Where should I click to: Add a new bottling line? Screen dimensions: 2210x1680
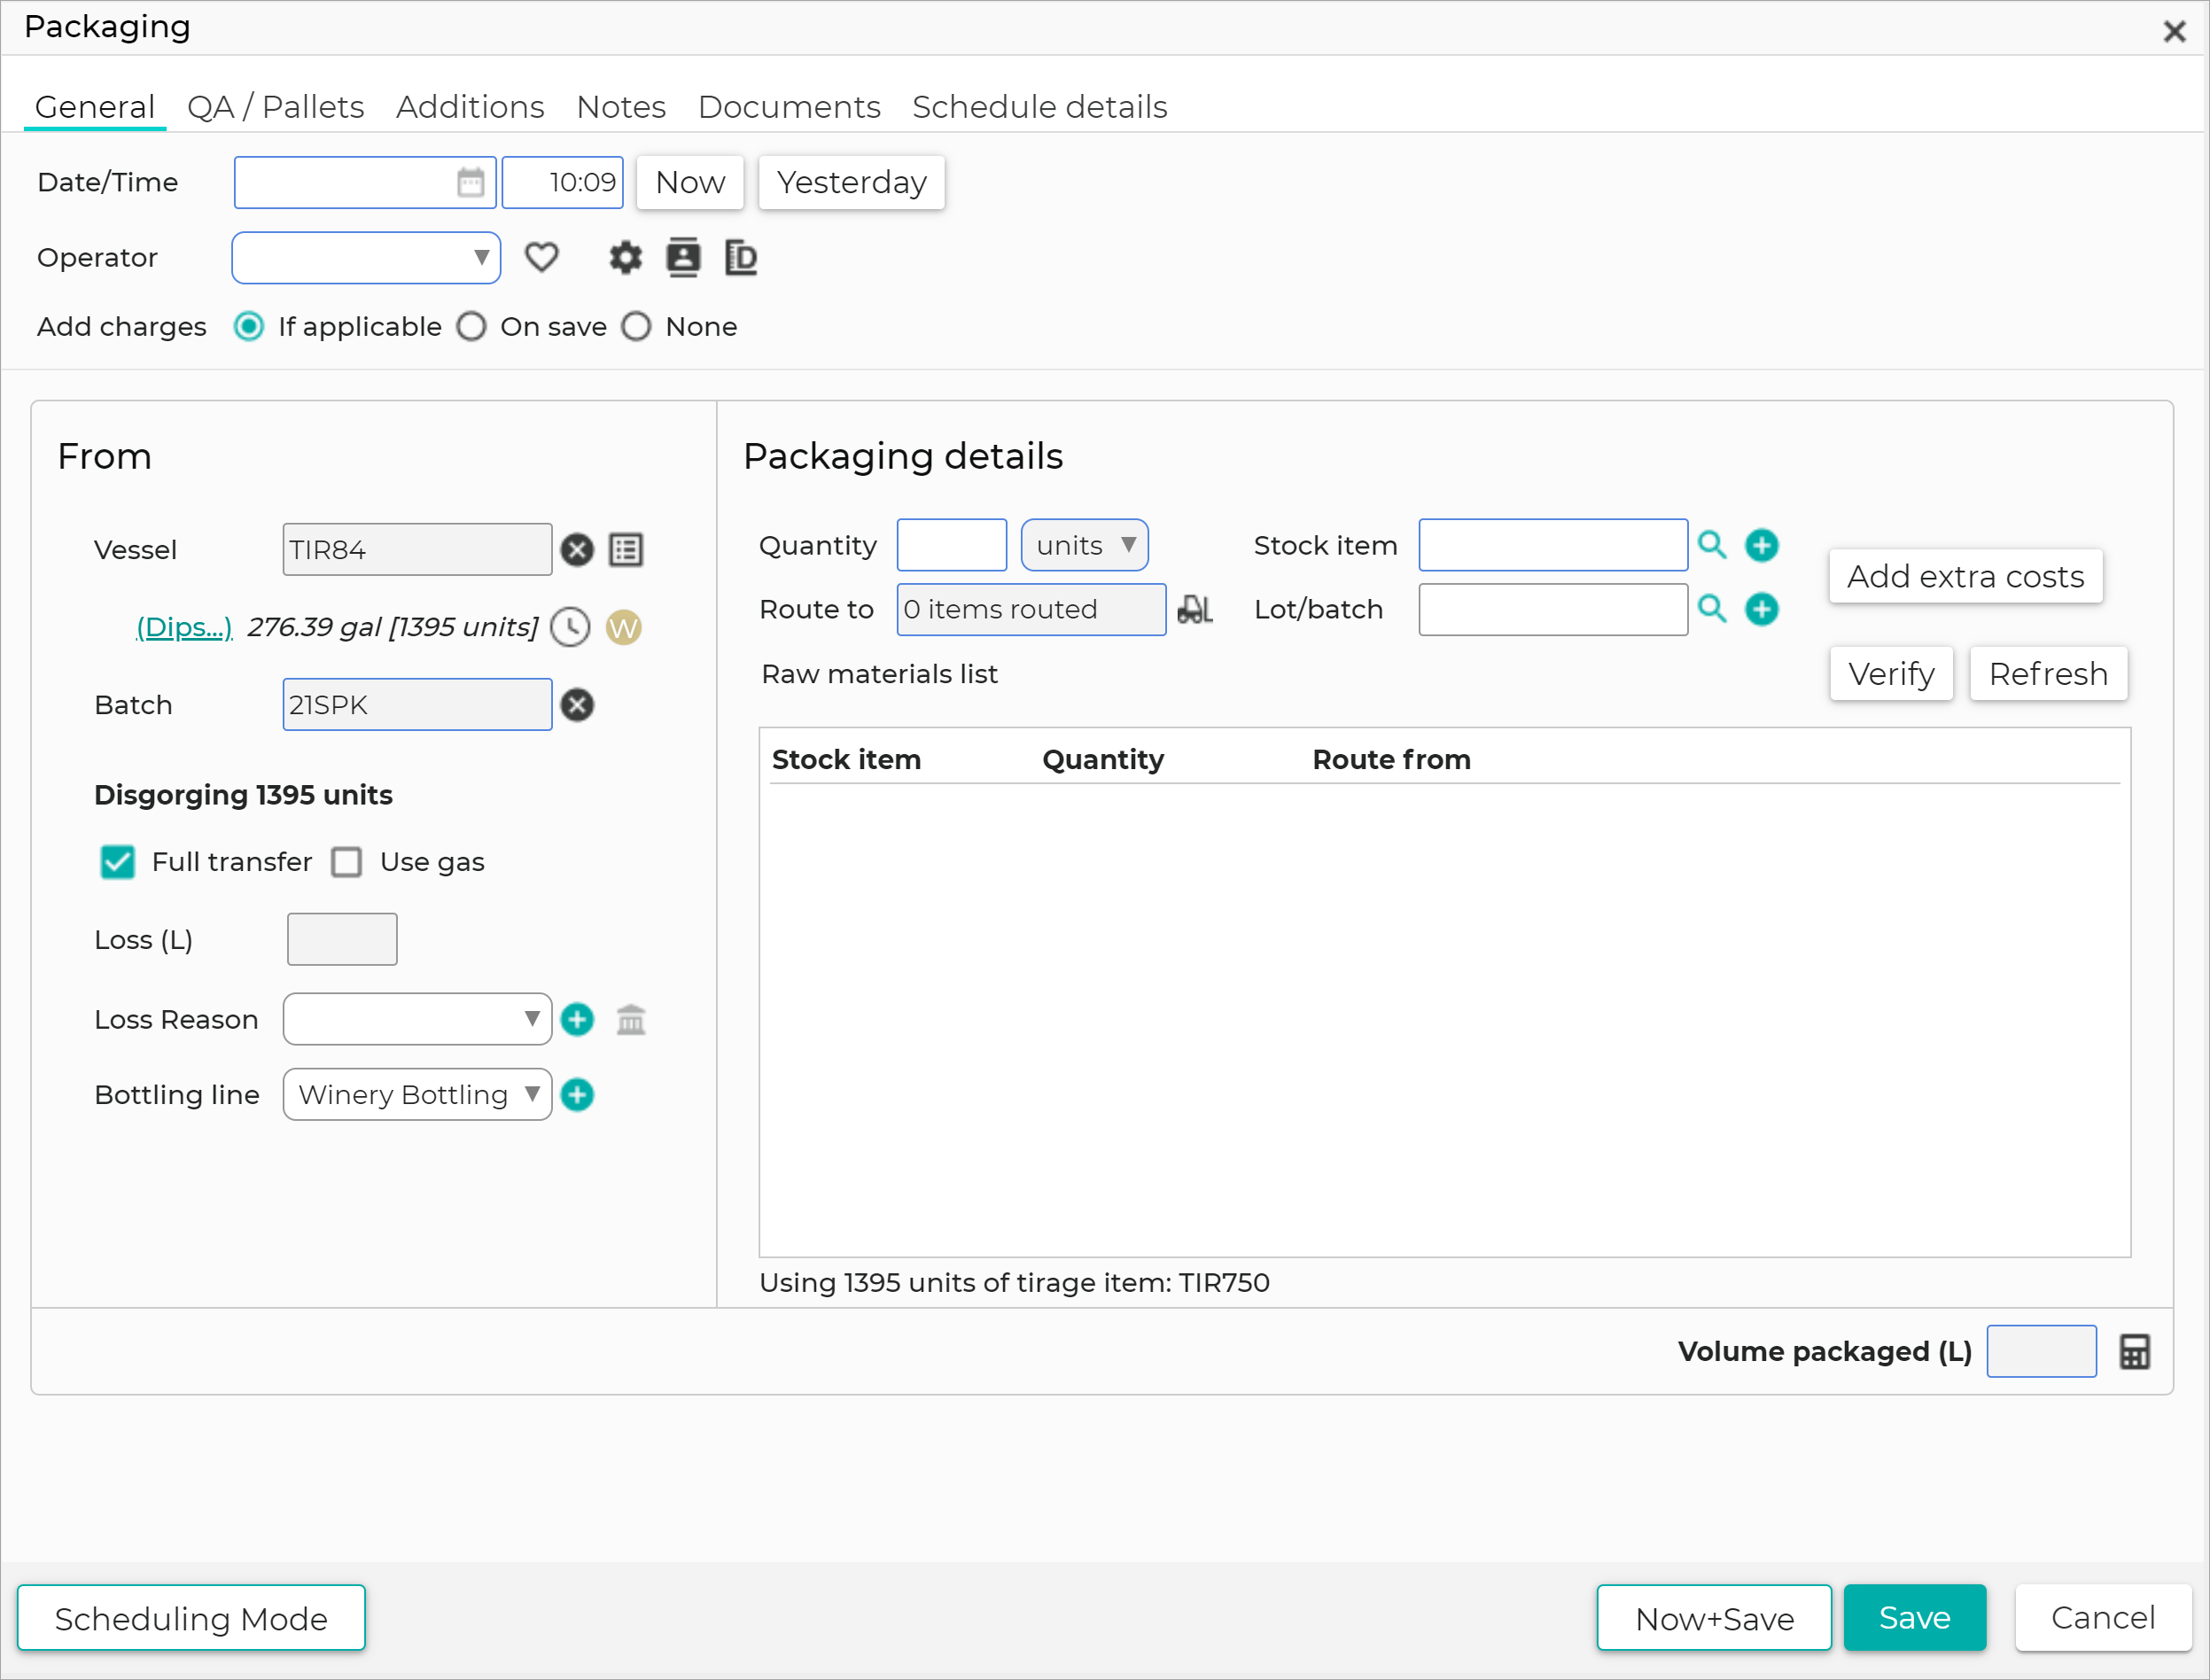[x=577, y=1095]
